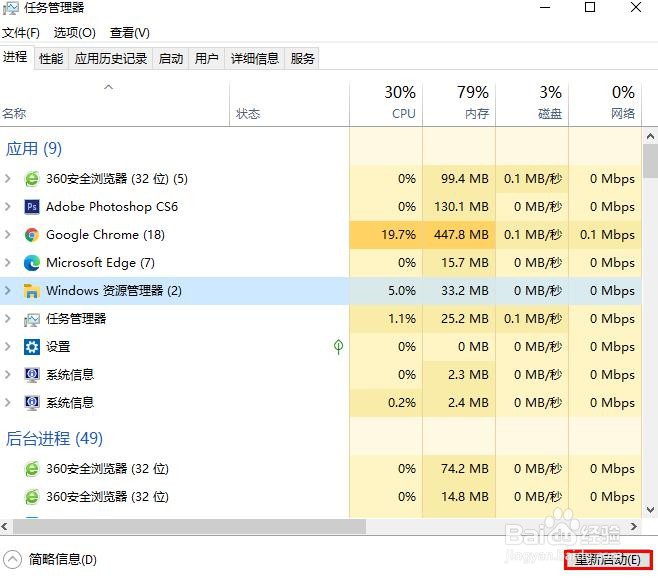The image size is (658, 578).
Task: Click the 447.8 MB memory cell
Action: 459,235
